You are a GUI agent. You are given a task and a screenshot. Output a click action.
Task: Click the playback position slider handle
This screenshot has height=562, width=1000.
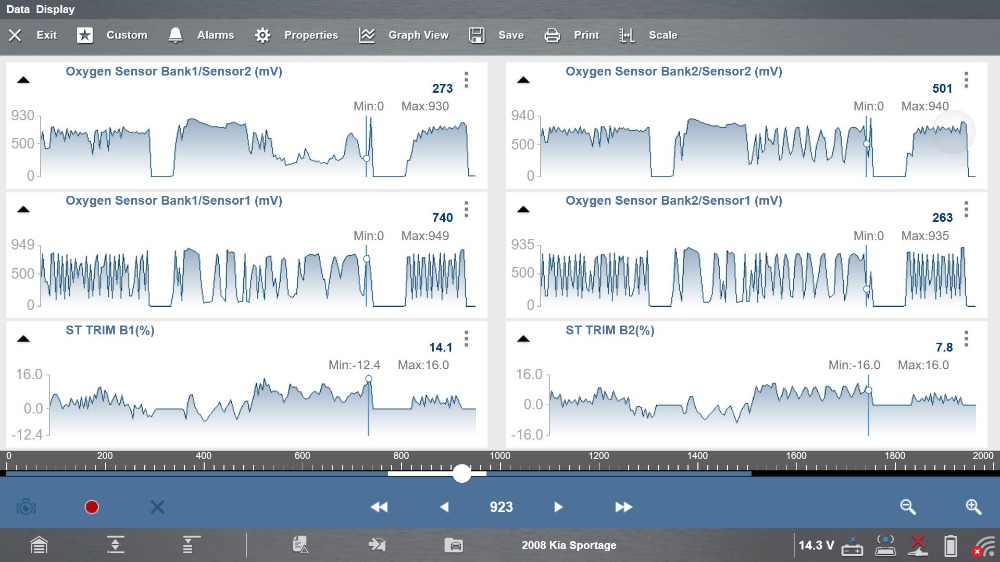click(462, 473)
